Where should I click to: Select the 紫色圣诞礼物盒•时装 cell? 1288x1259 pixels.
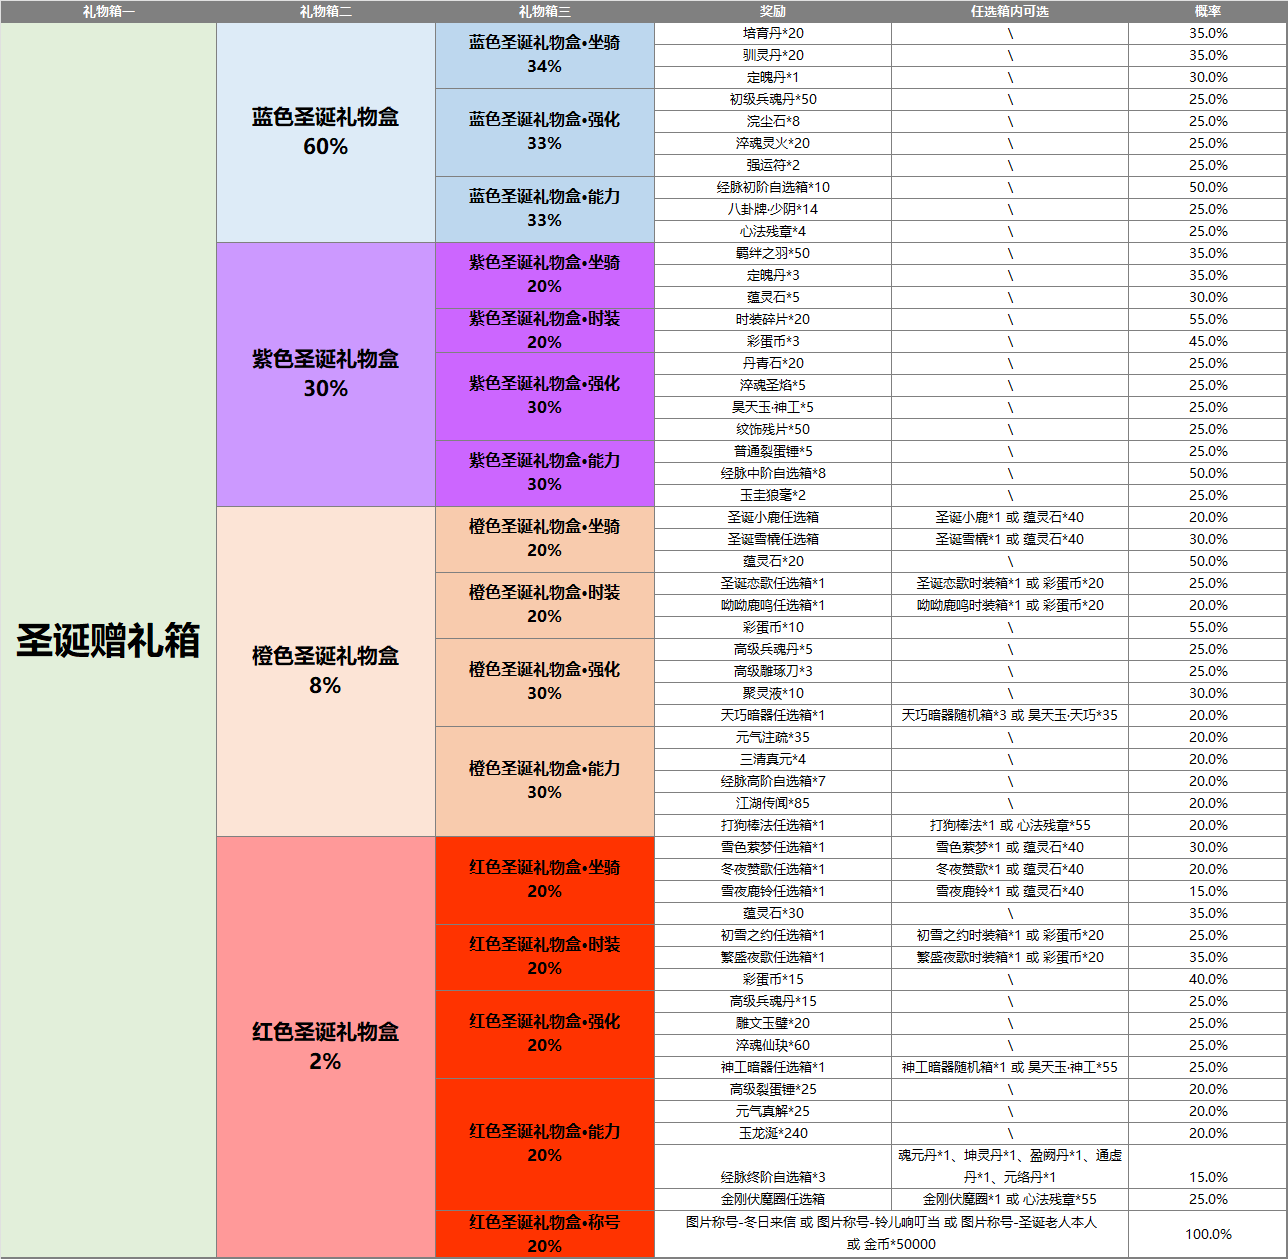[x=544, y=330]
